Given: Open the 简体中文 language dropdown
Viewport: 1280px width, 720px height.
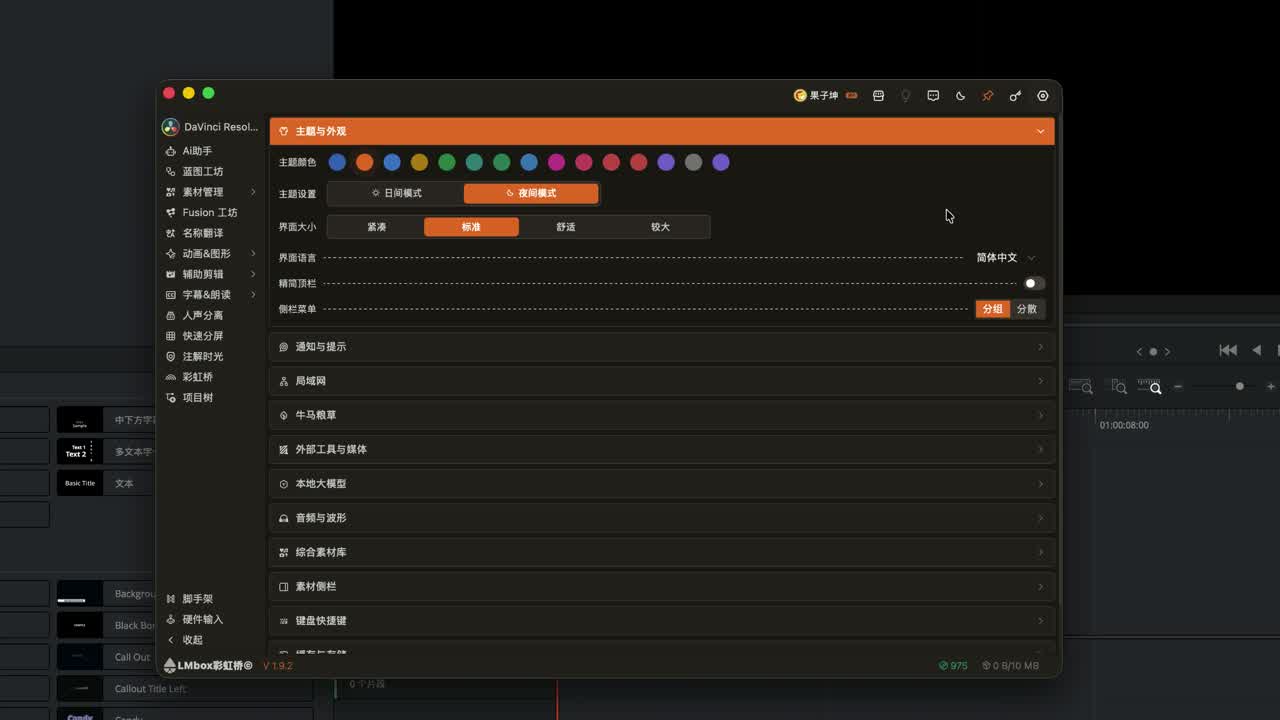Looking at the screenshot, I should click(1006, 258).
